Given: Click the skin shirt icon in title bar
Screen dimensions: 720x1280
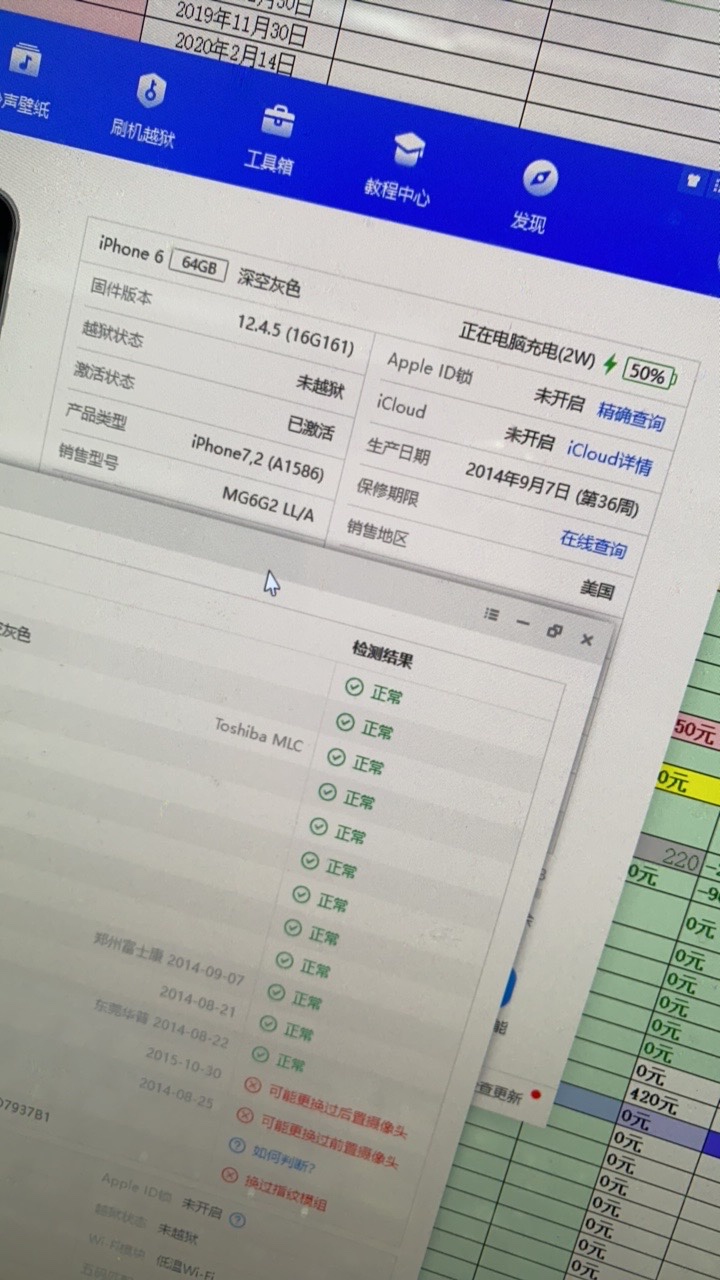Looking at the screenshot, I should (693, 183).
